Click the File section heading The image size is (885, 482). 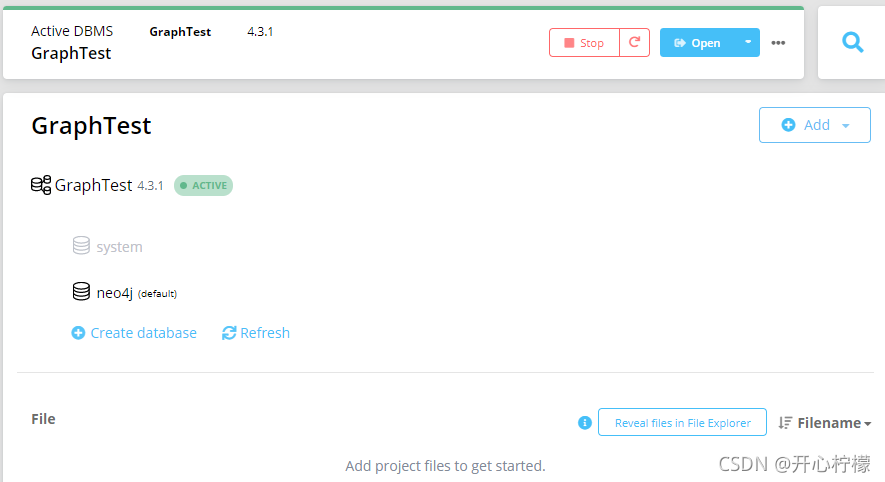(43, 419)
